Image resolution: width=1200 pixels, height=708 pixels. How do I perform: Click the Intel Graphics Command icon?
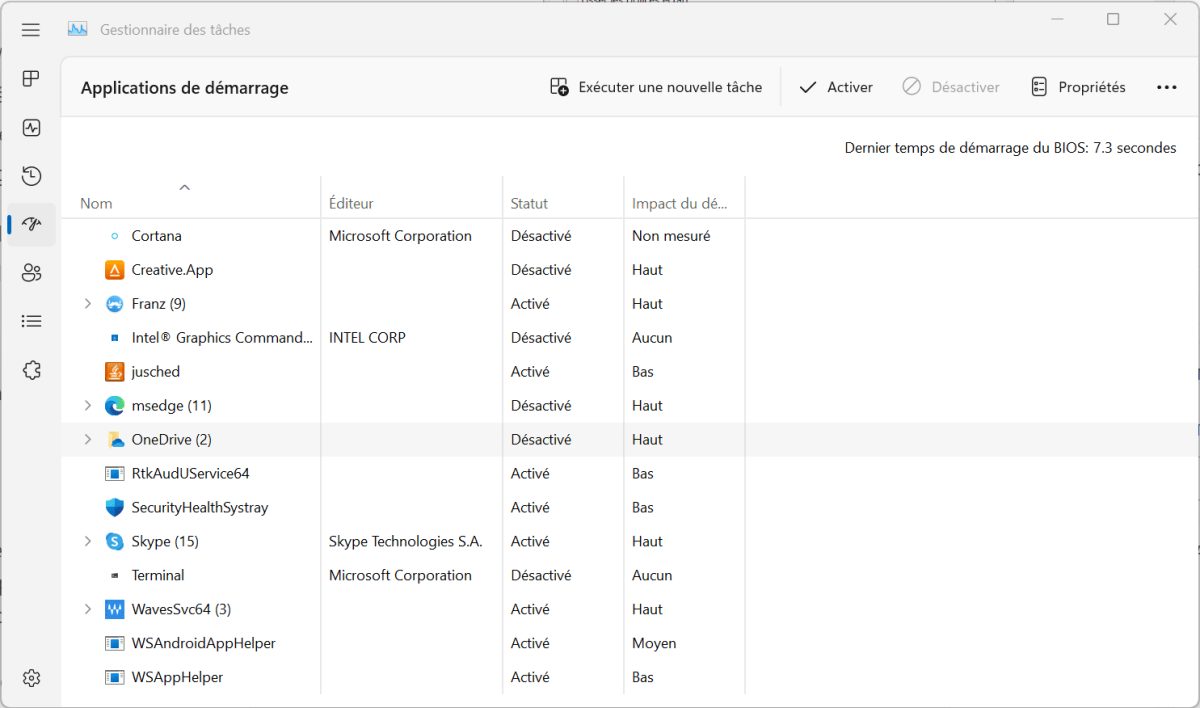point(114,338)
